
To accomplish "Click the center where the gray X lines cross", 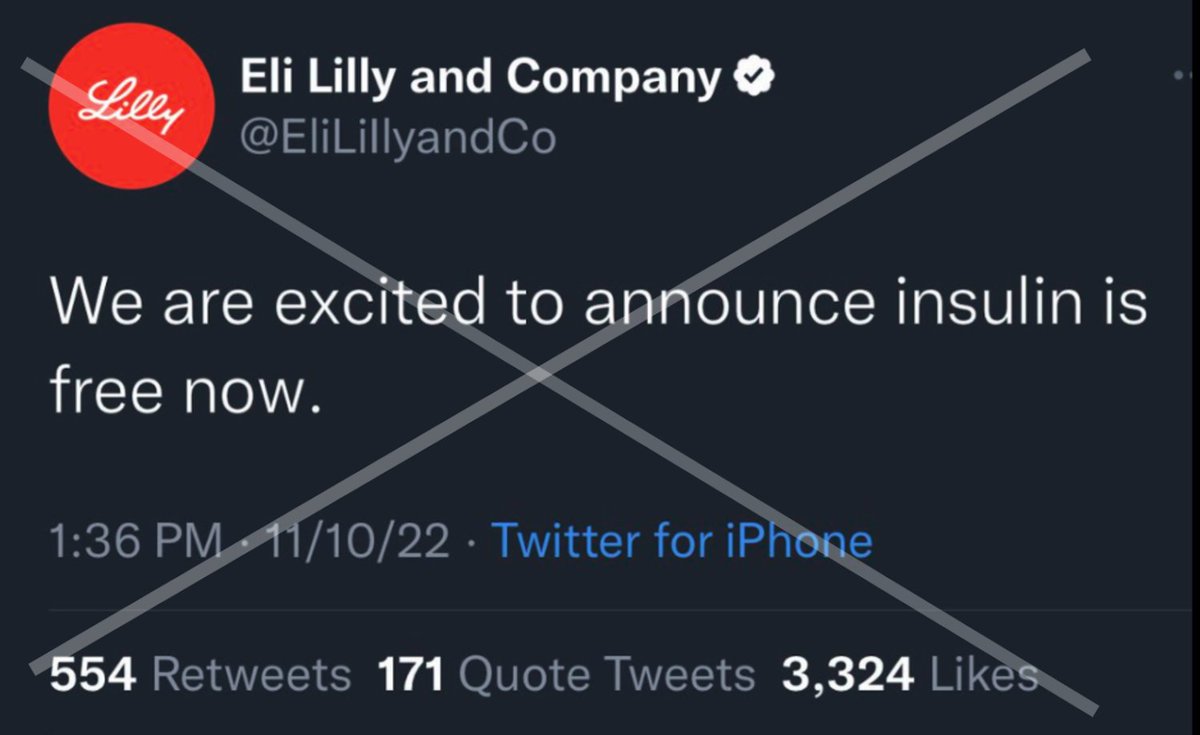I will pyautogui.click(x=540, y=375).
